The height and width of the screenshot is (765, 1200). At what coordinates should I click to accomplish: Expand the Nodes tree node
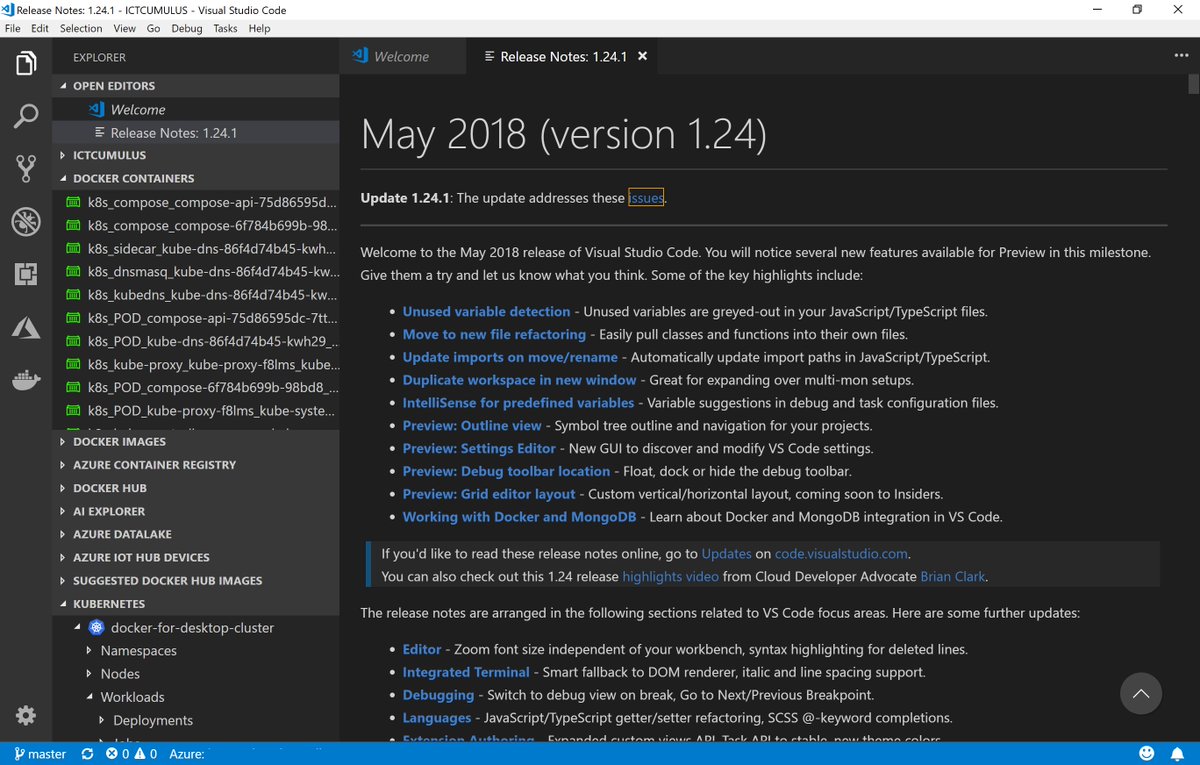pos(91,674)
